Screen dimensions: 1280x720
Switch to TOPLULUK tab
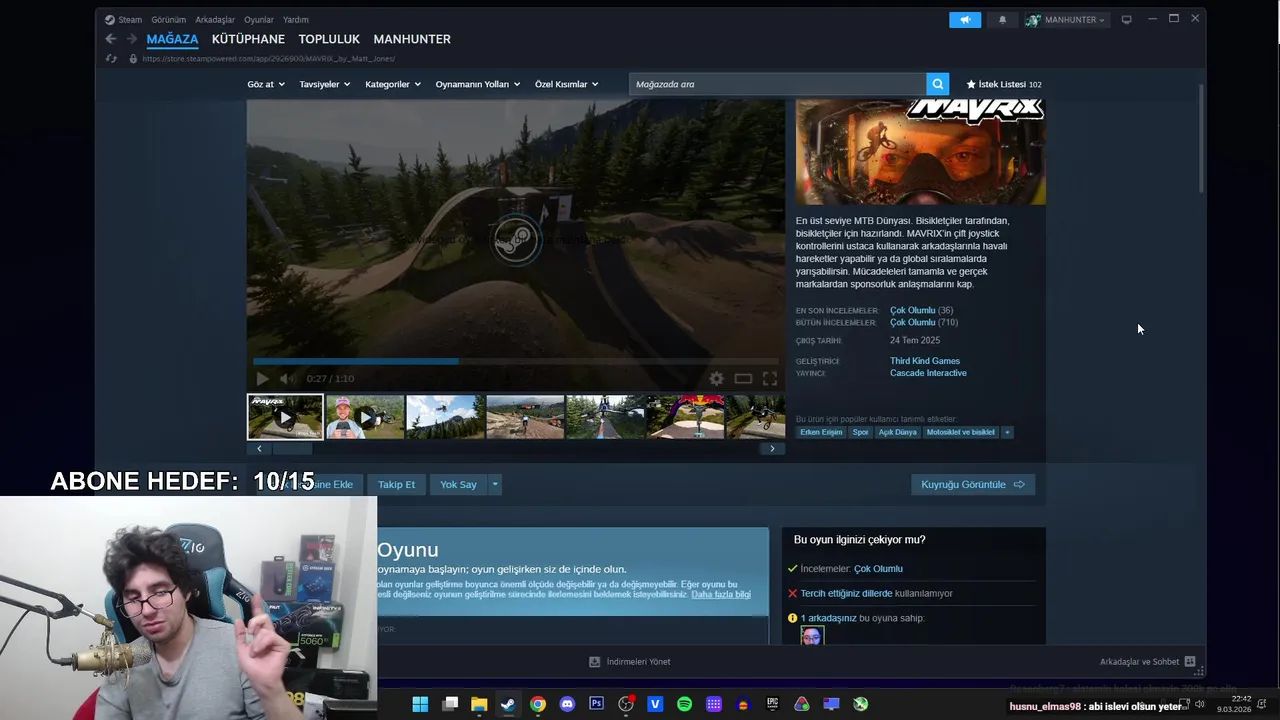click(329, 39)
